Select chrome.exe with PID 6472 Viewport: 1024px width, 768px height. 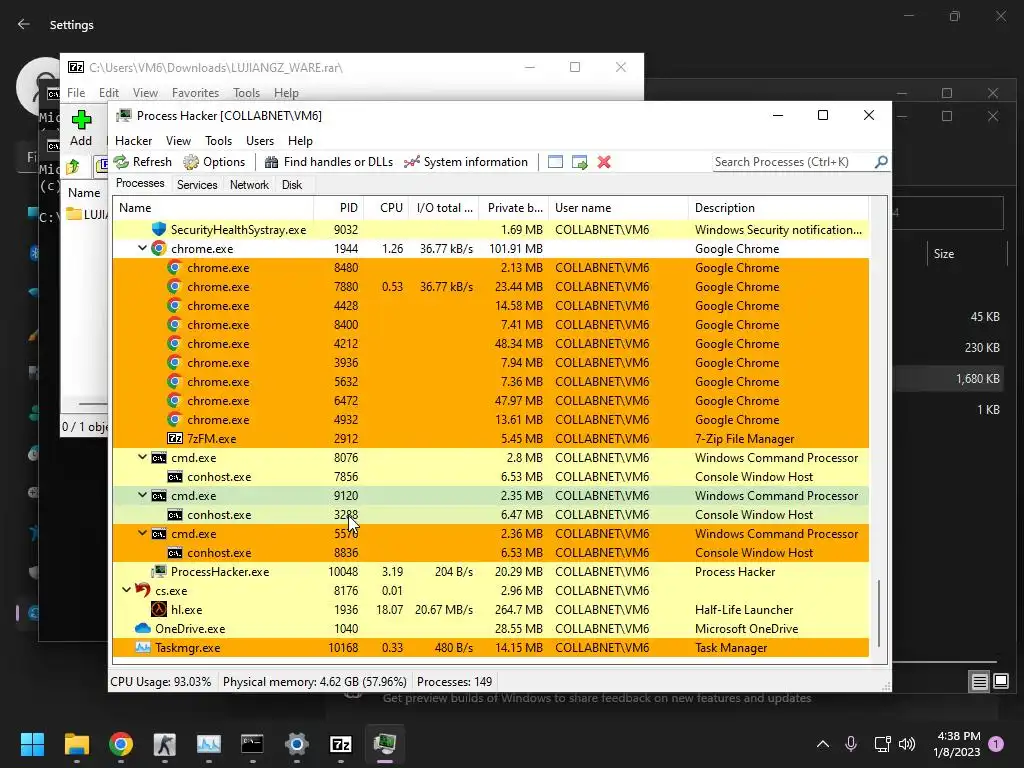pyautogui.click(x=490, y=400)
